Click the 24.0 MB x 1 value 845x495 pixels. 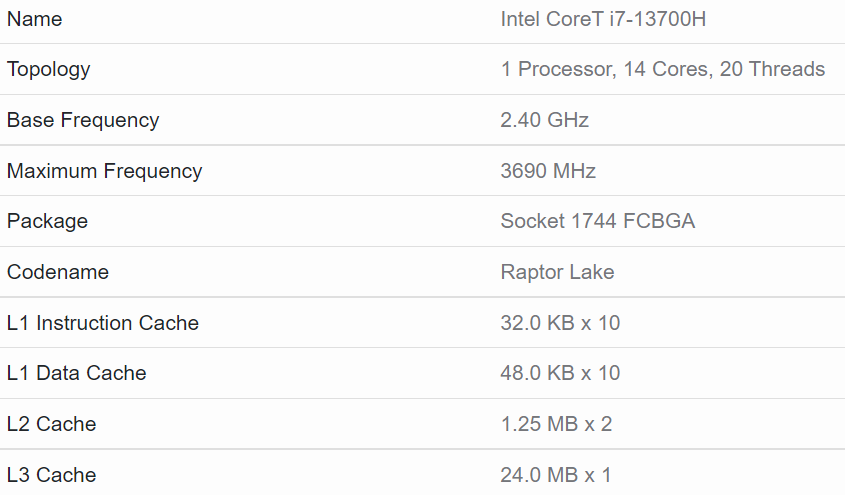(556, 475)
